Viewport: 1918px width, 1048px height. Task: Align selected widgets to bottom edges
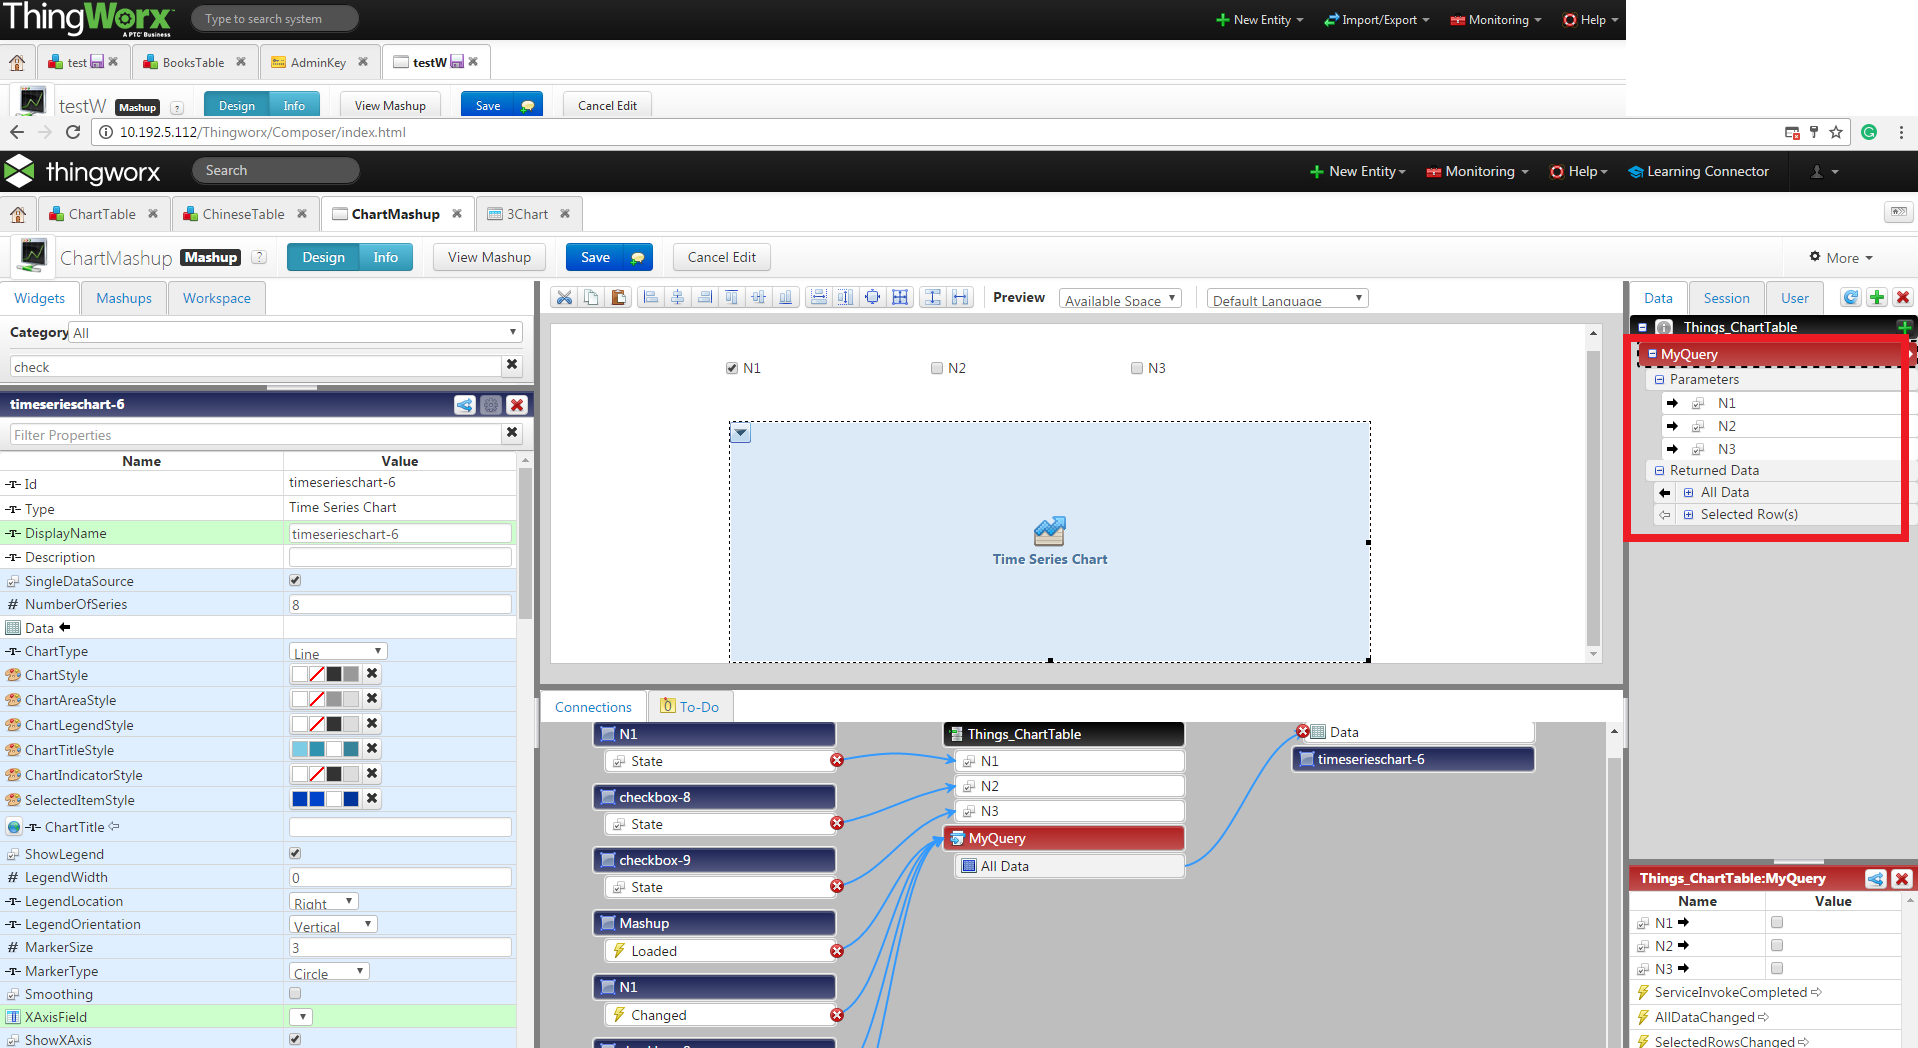tap(786, 297)
